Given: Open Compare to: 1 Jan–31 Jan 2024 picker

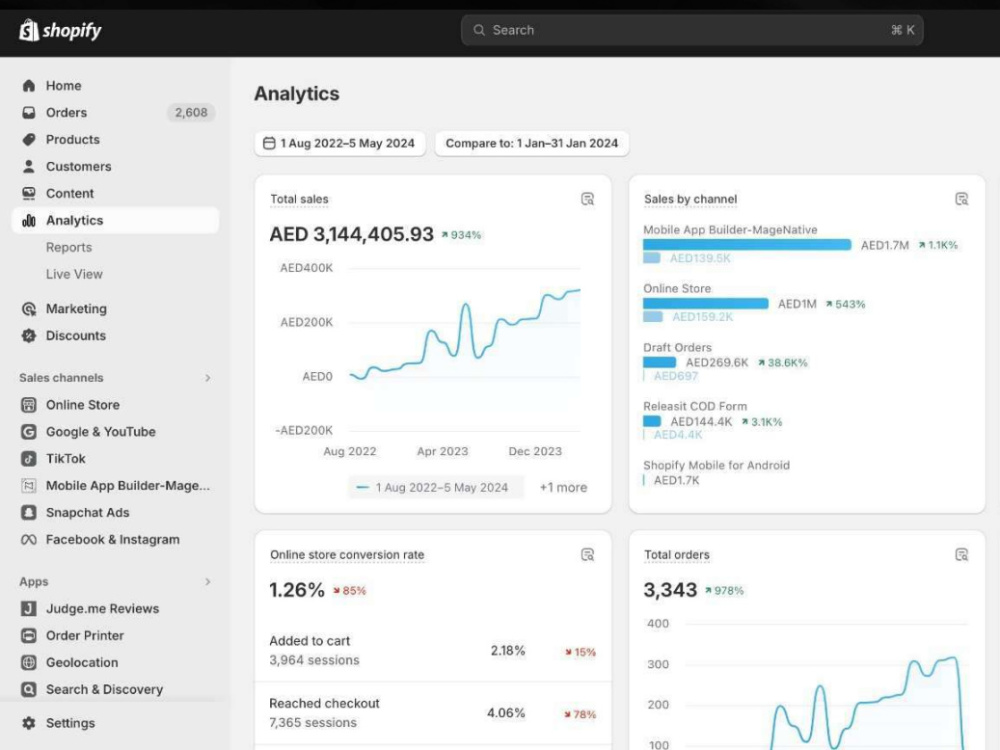Looking at the screenshot, I should pyautogui.click(x=532, y=143).
